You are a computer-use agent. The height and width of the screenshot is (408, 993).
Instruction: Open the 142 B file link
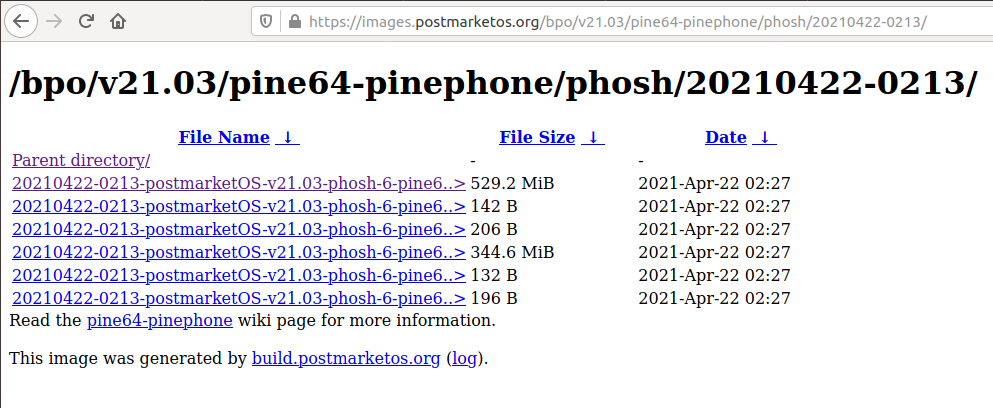pos(239,207)
